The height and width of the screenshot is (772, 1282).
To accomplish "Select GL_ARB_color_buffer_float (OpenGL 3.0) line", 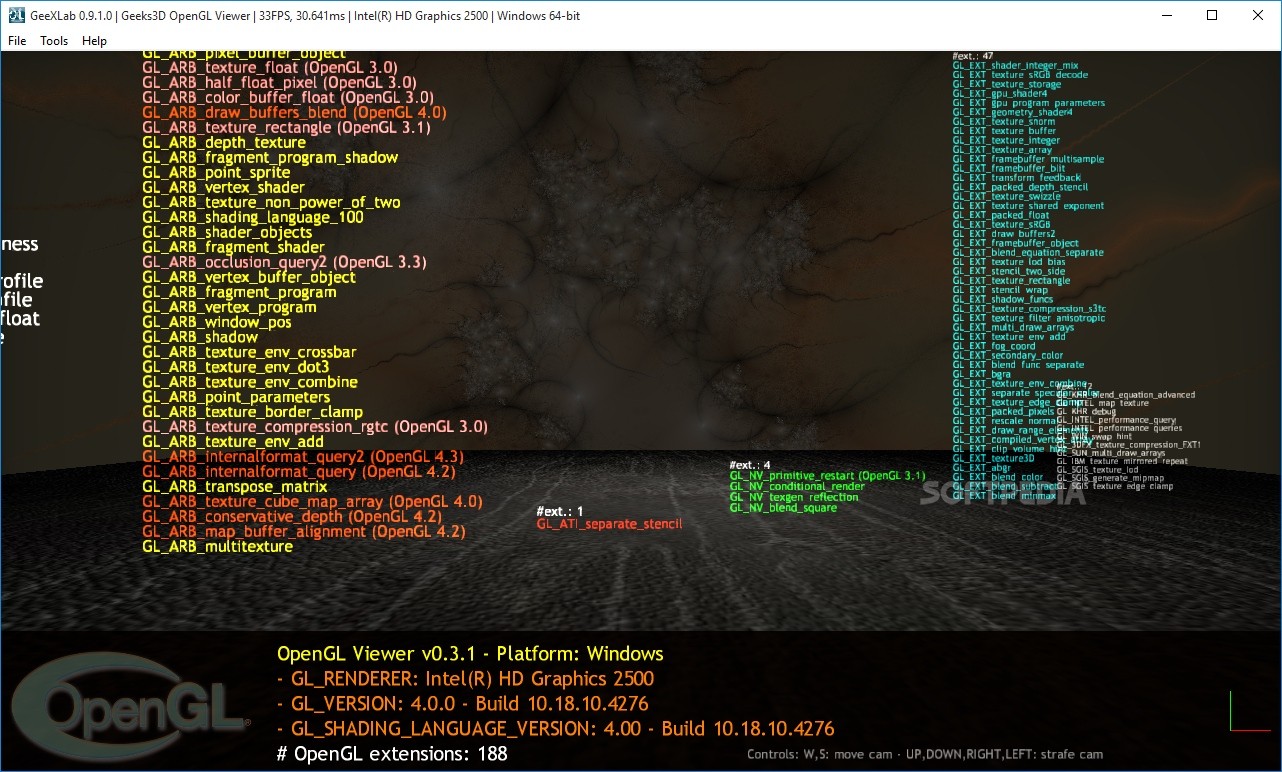I will click(x=288, y=97).
